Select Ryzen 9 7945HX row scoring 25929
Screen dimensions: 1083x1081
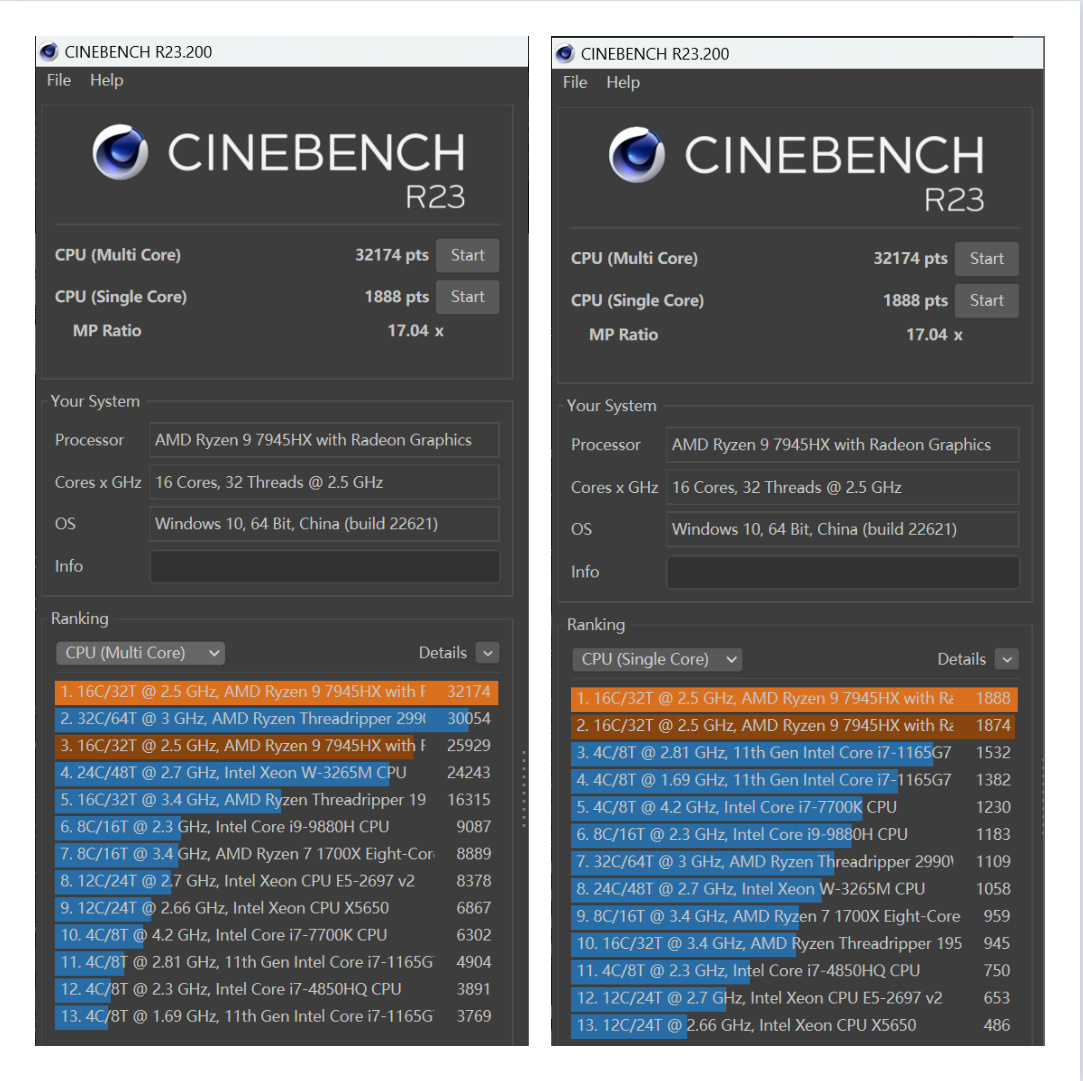tap(276, 746)
